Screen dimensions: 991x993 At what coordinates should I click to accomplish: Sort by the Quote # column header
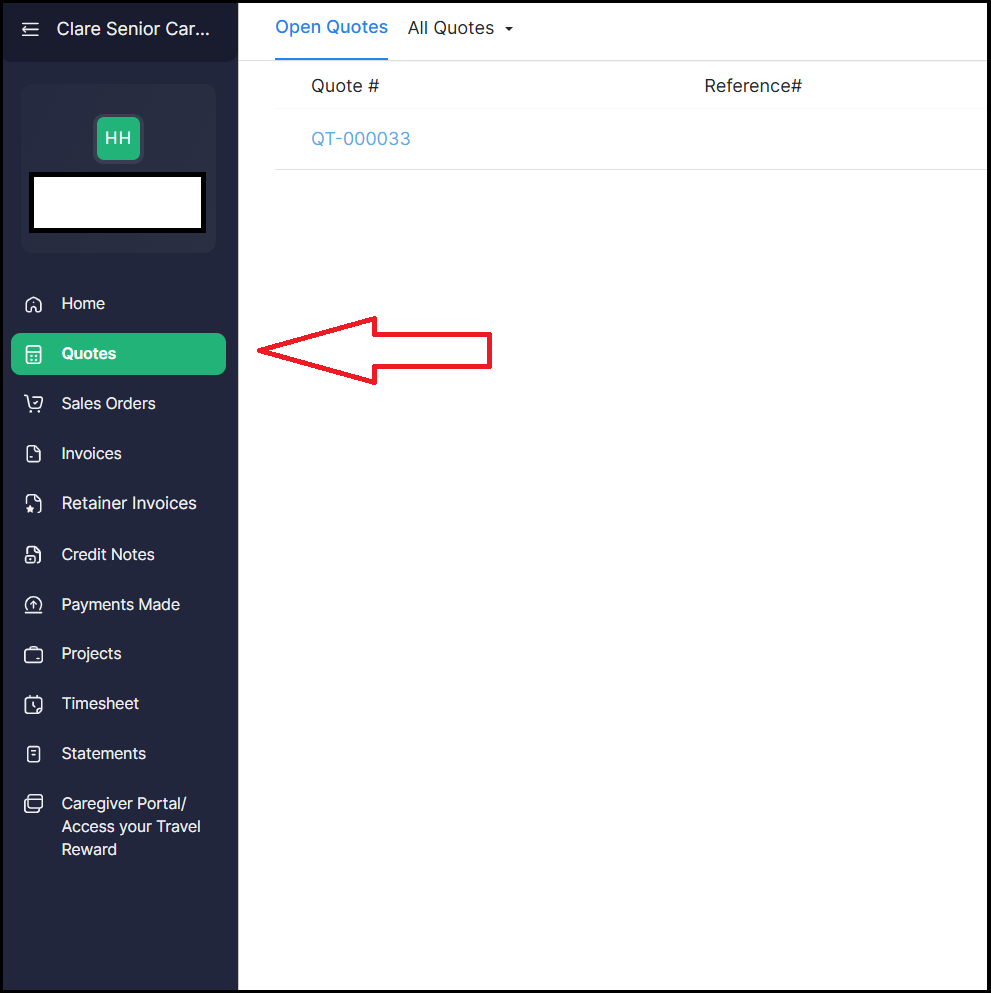click(345, 86)
